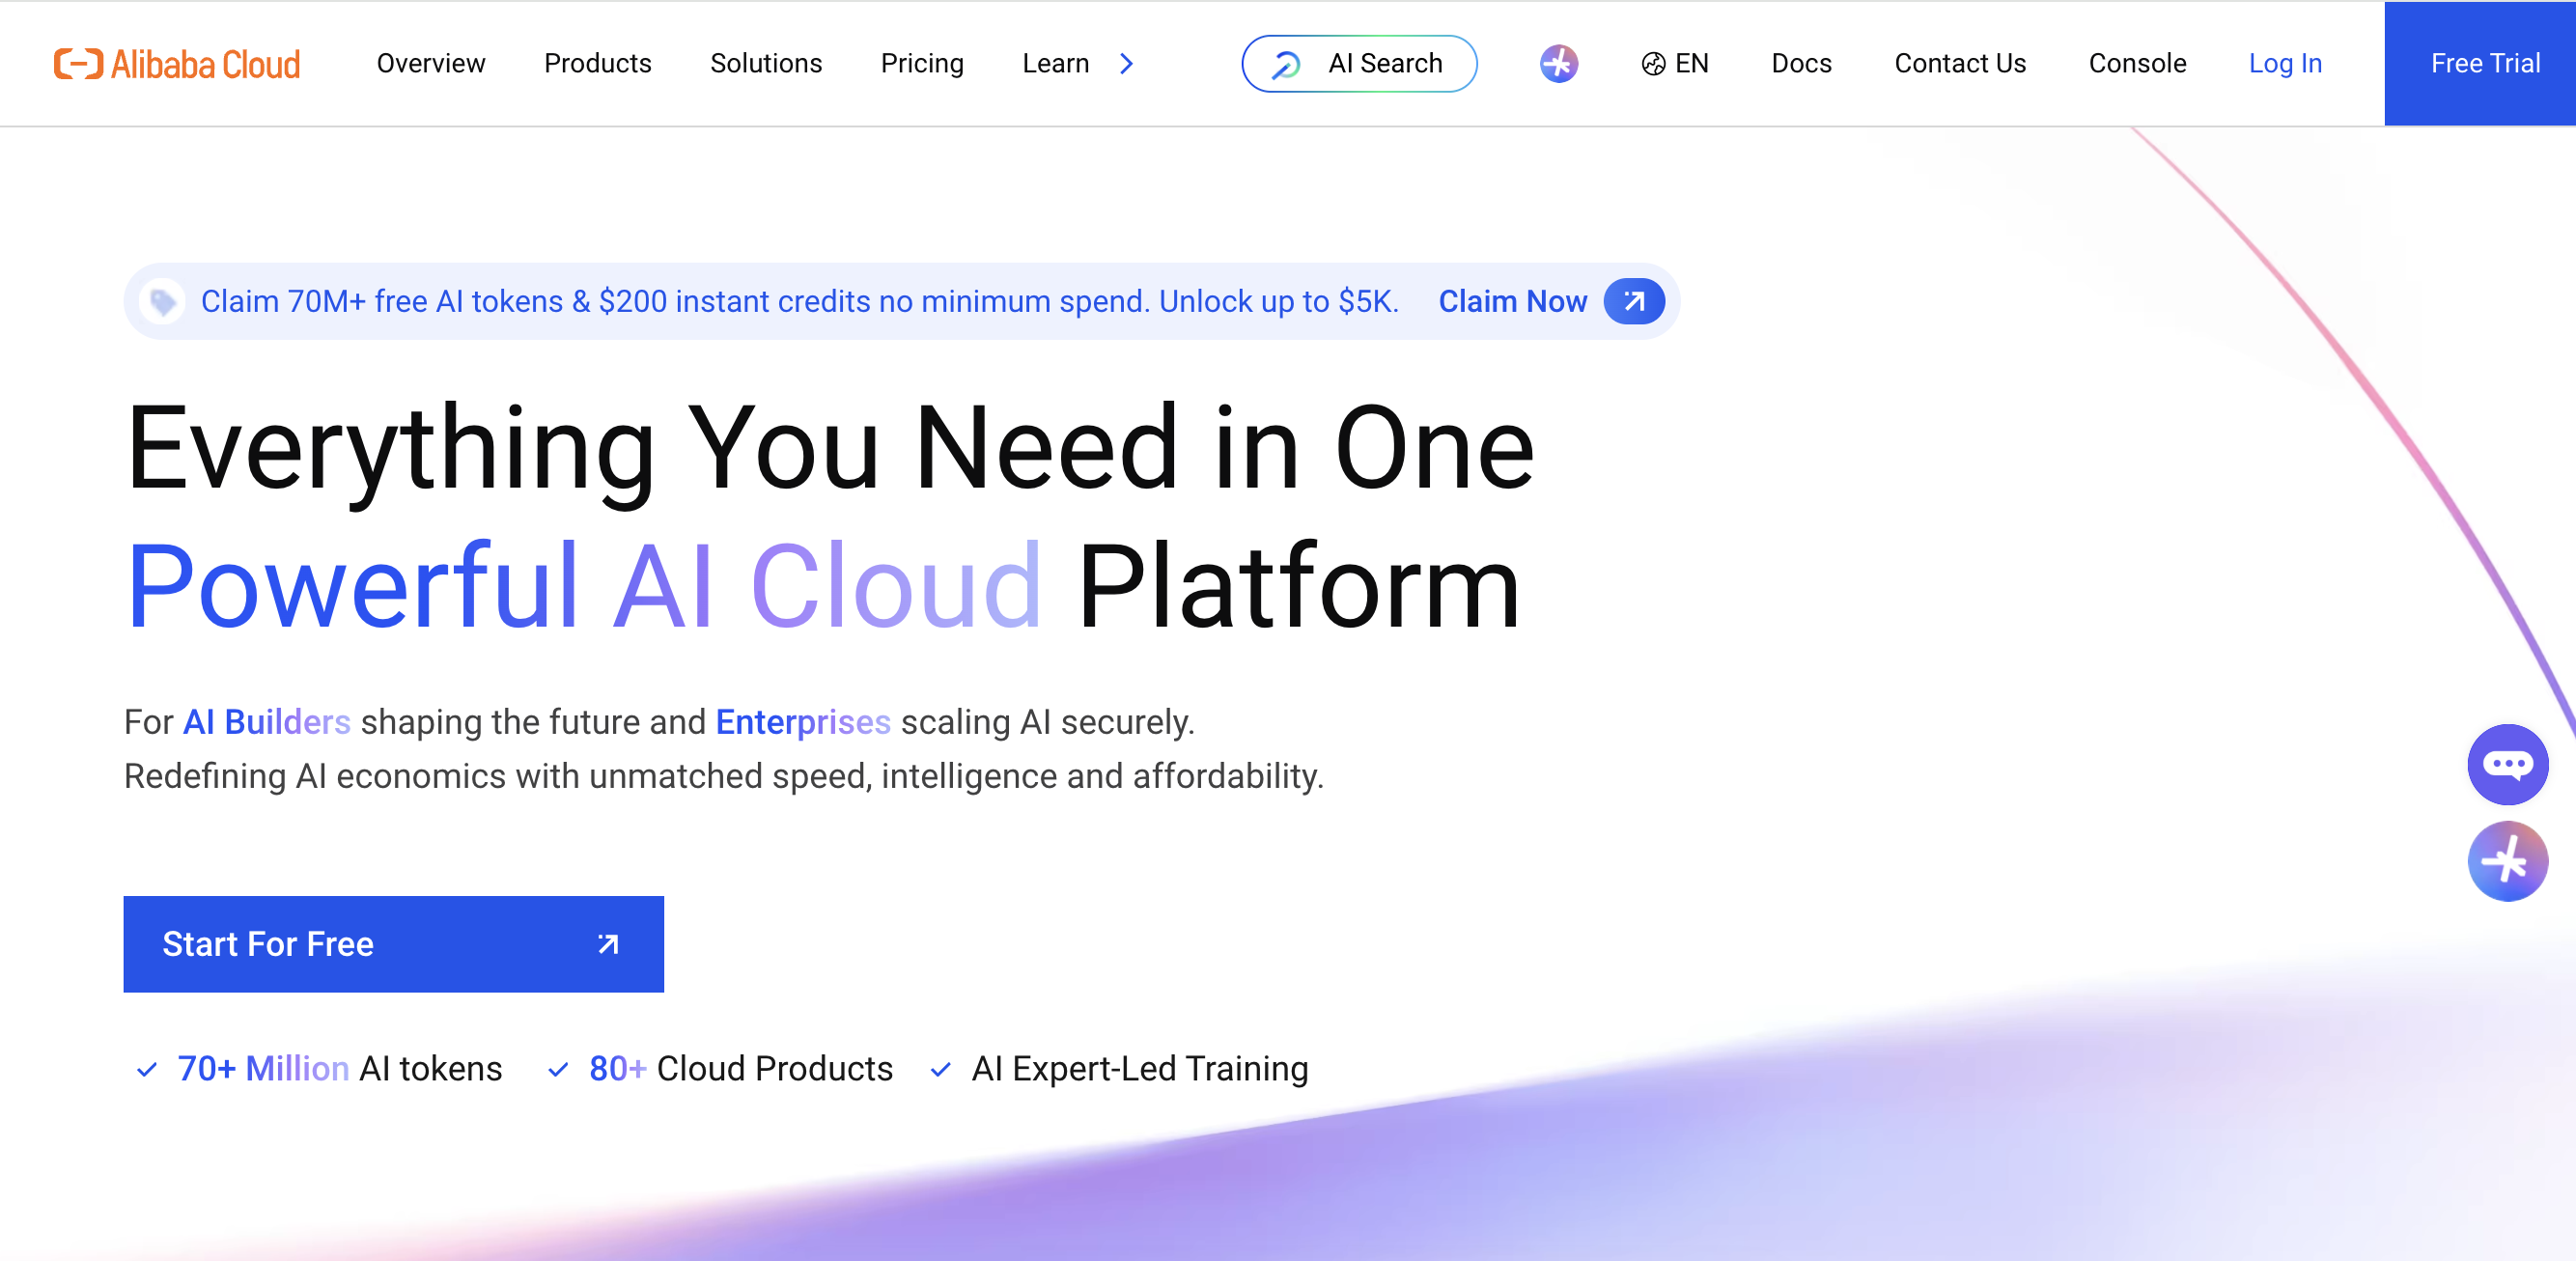
Task: Click inside the AI Search field
Action: coord(1385,64)
